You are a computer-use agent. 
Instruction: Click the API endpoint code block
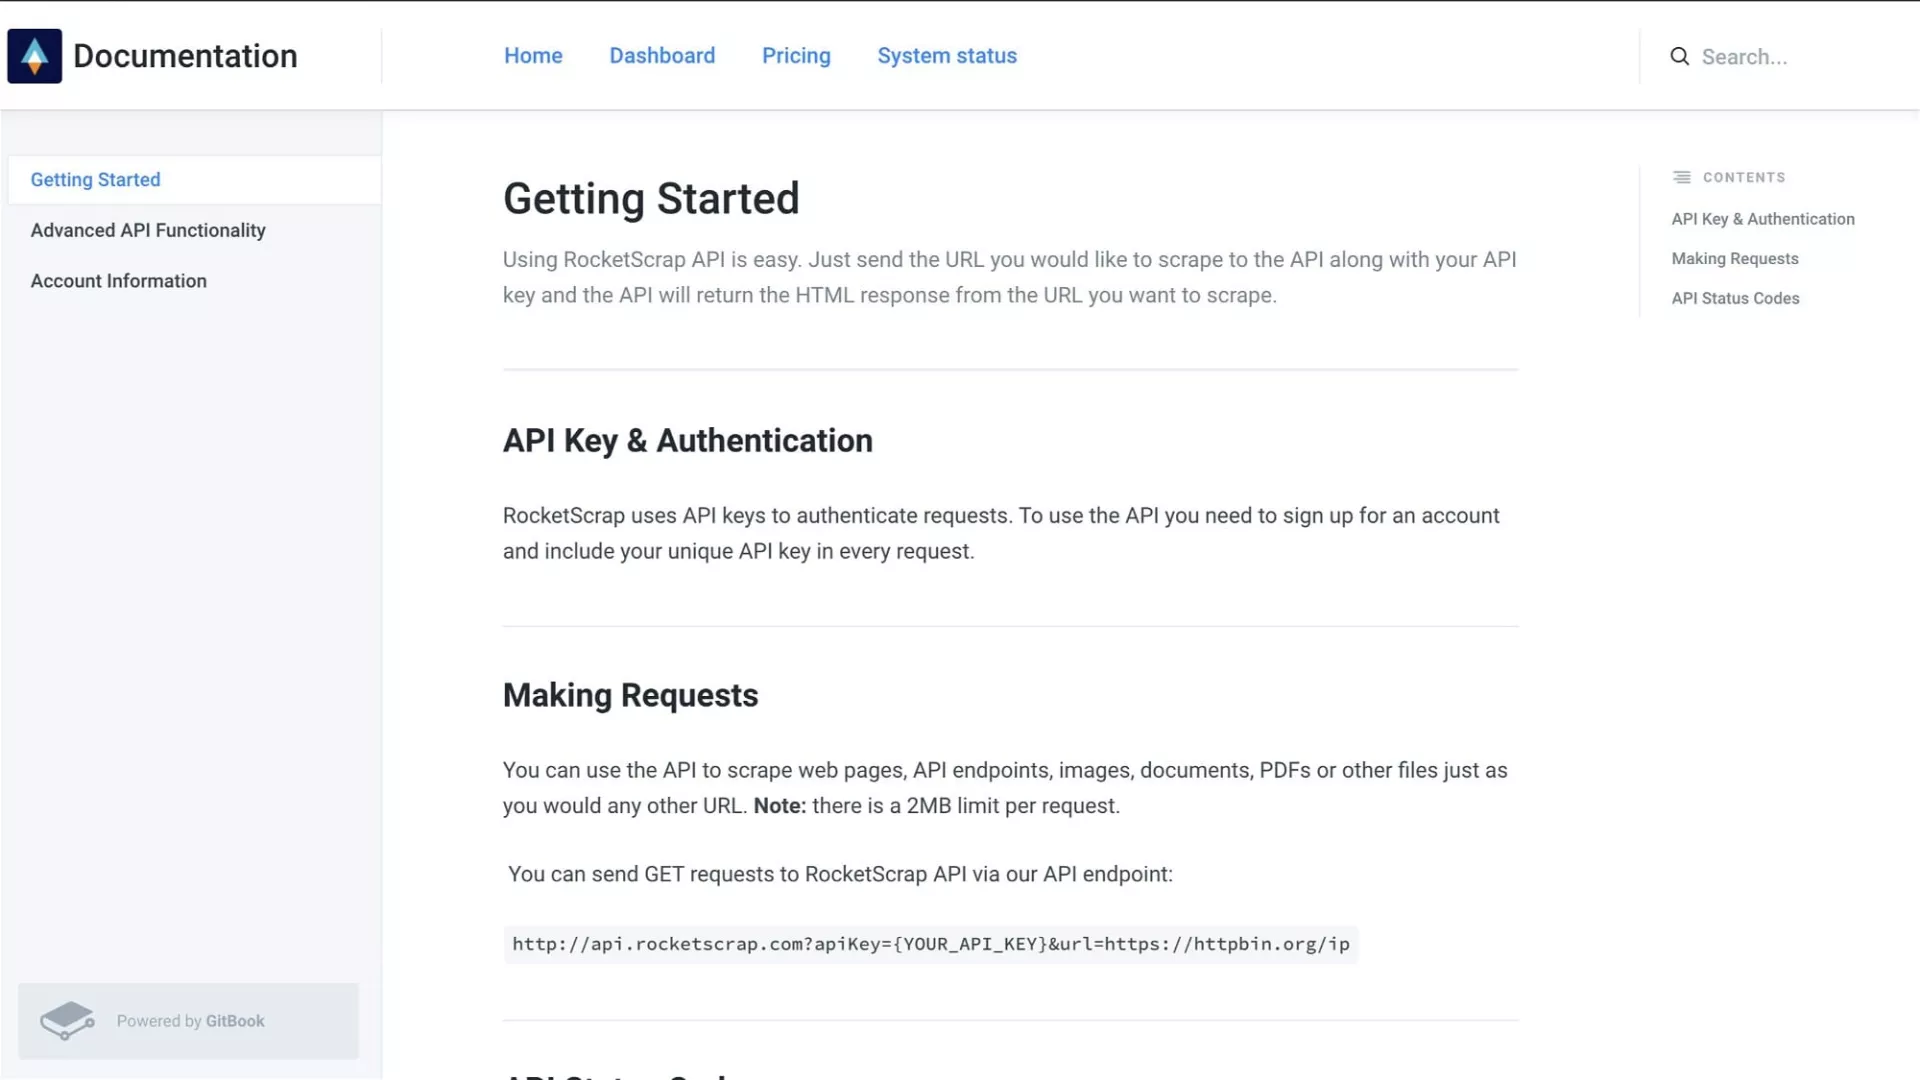point(930,945)
